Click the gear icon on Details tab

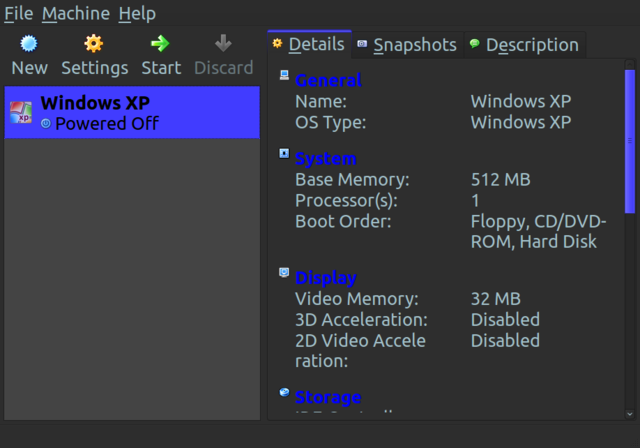(278, 43)
